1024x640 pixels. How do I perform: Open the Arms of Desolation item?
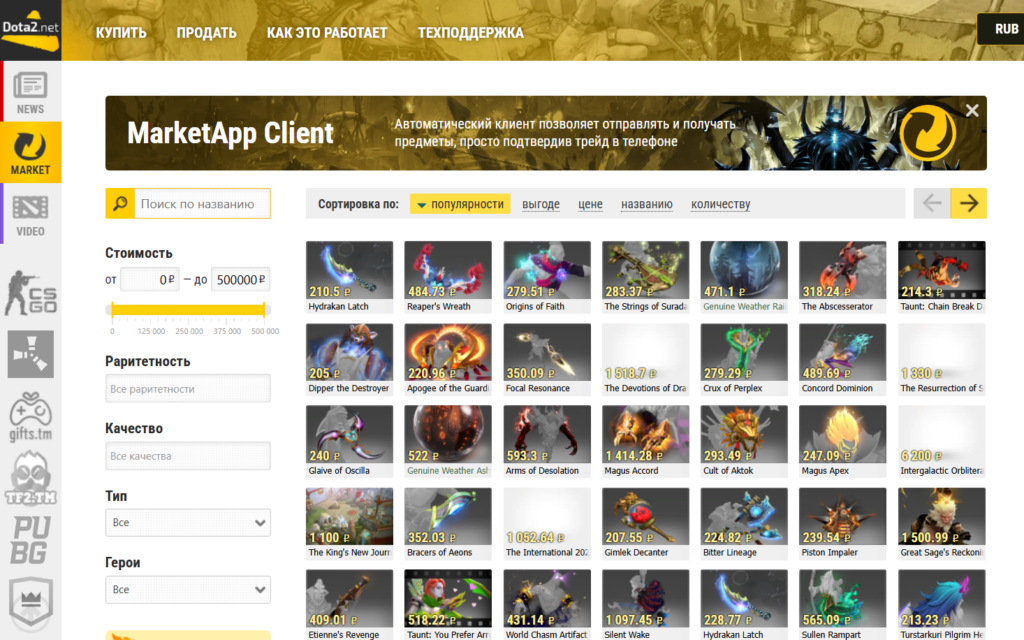tap(547, 441)
